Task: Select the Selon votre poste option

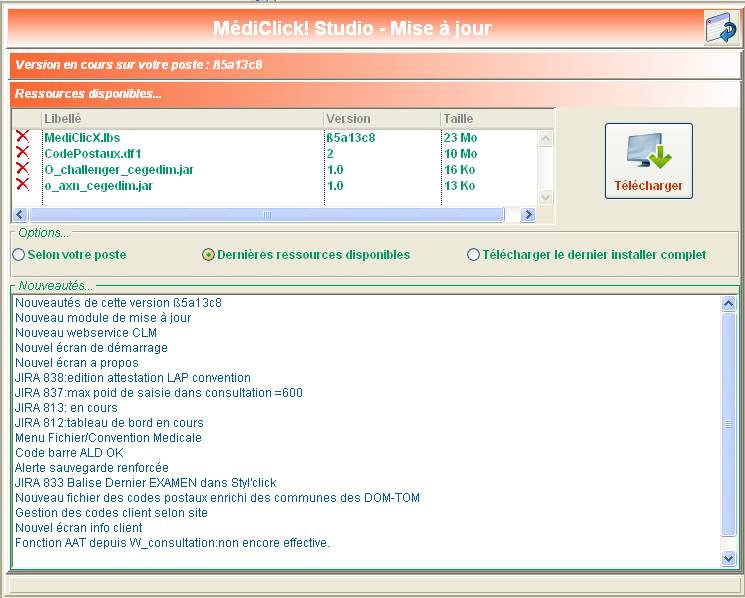Action: point(69,255)
